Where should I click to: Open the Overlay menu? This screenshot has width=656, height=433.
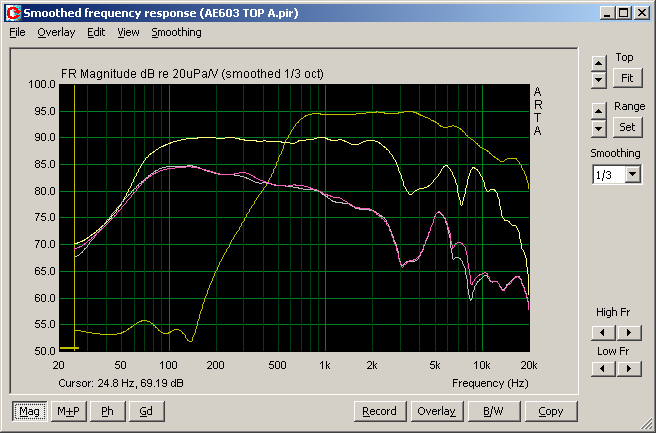pyautogui.click(x=56, y=32)
